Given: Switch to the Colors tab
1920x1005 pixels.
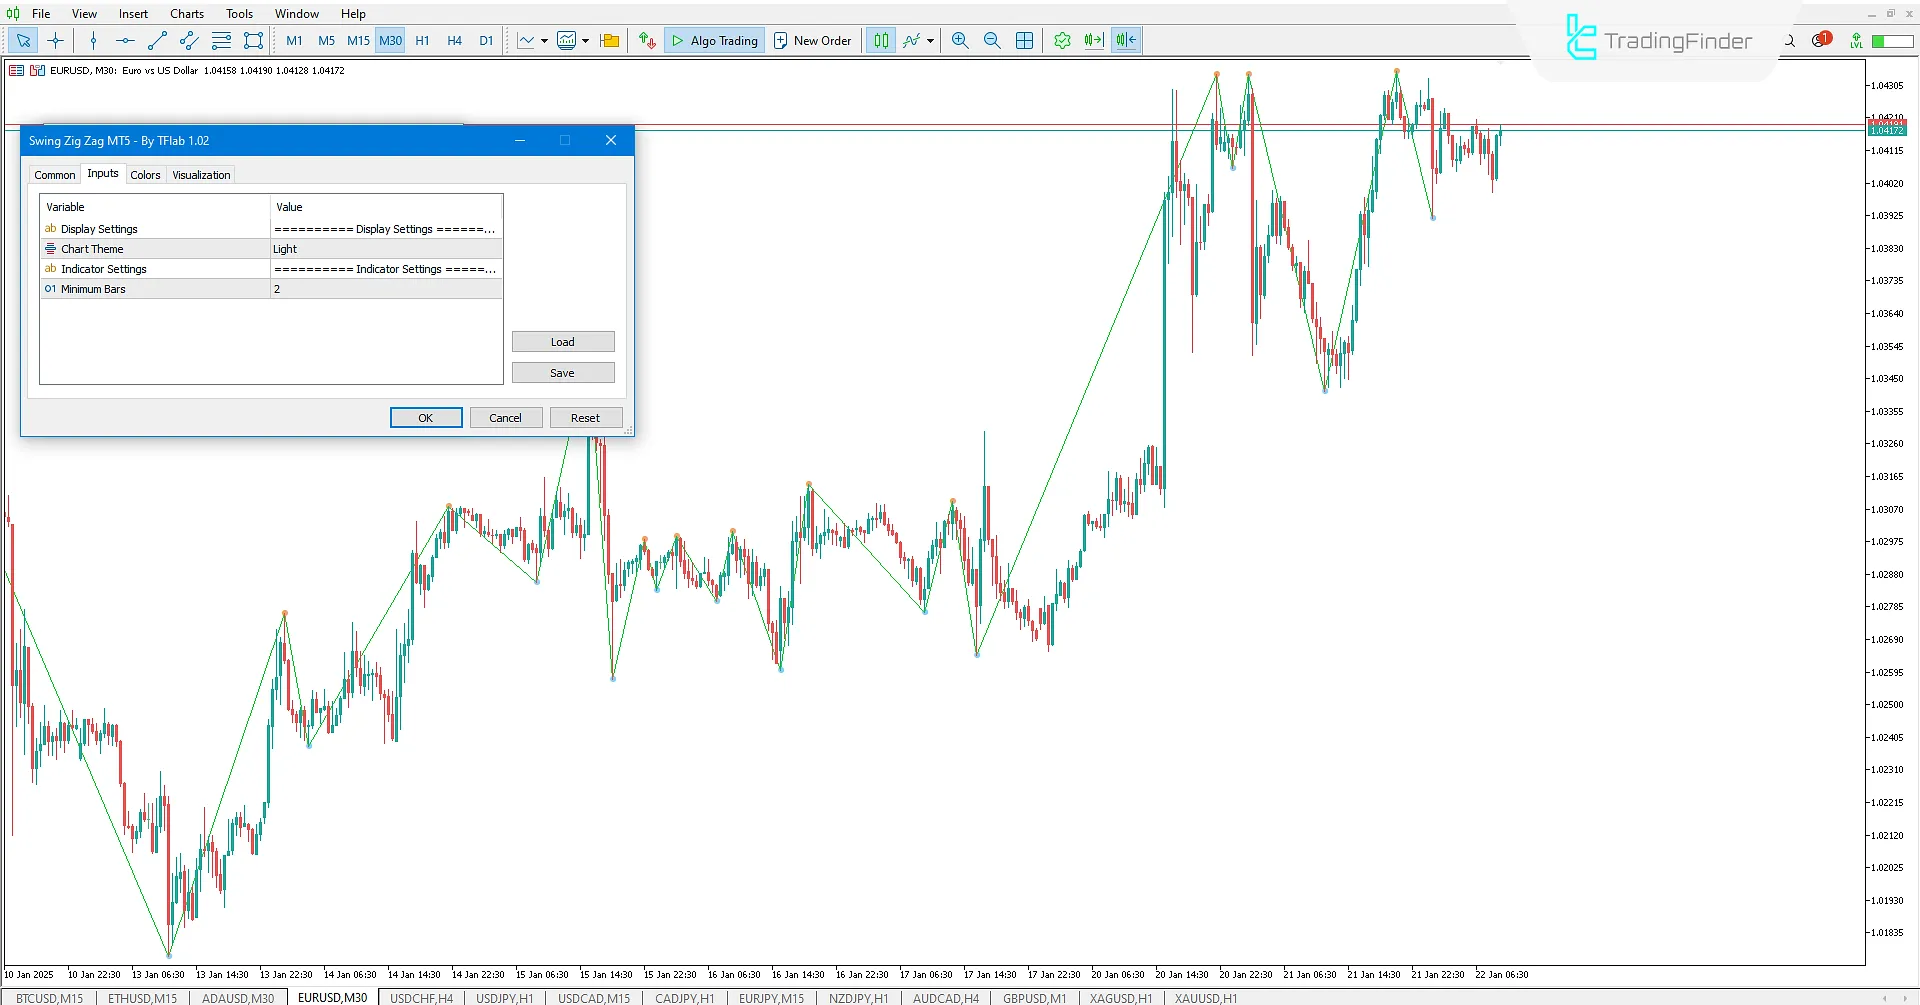Looking at the screenshot, I should point(145,174).
